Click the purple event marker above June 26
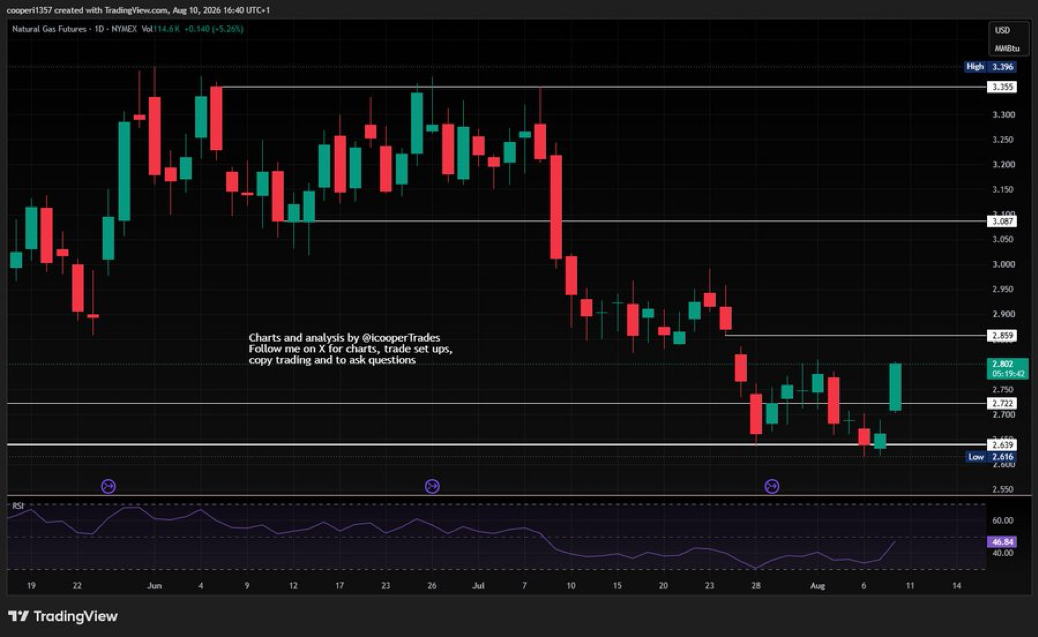The width and height of the screenshot is (1038, 637). click(x=432, y=487)
